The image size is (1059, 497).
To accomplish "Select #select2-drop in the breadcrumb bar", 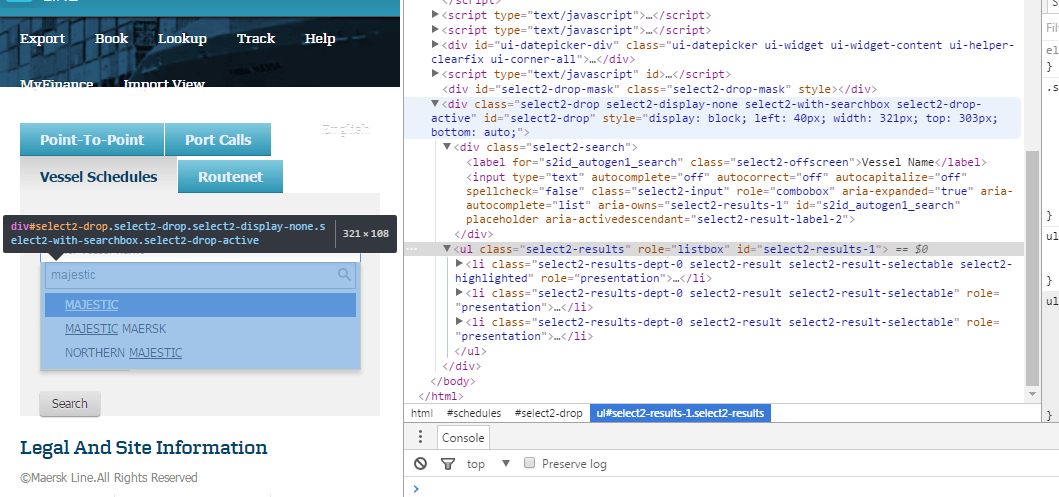I will [x=548, y=413].
